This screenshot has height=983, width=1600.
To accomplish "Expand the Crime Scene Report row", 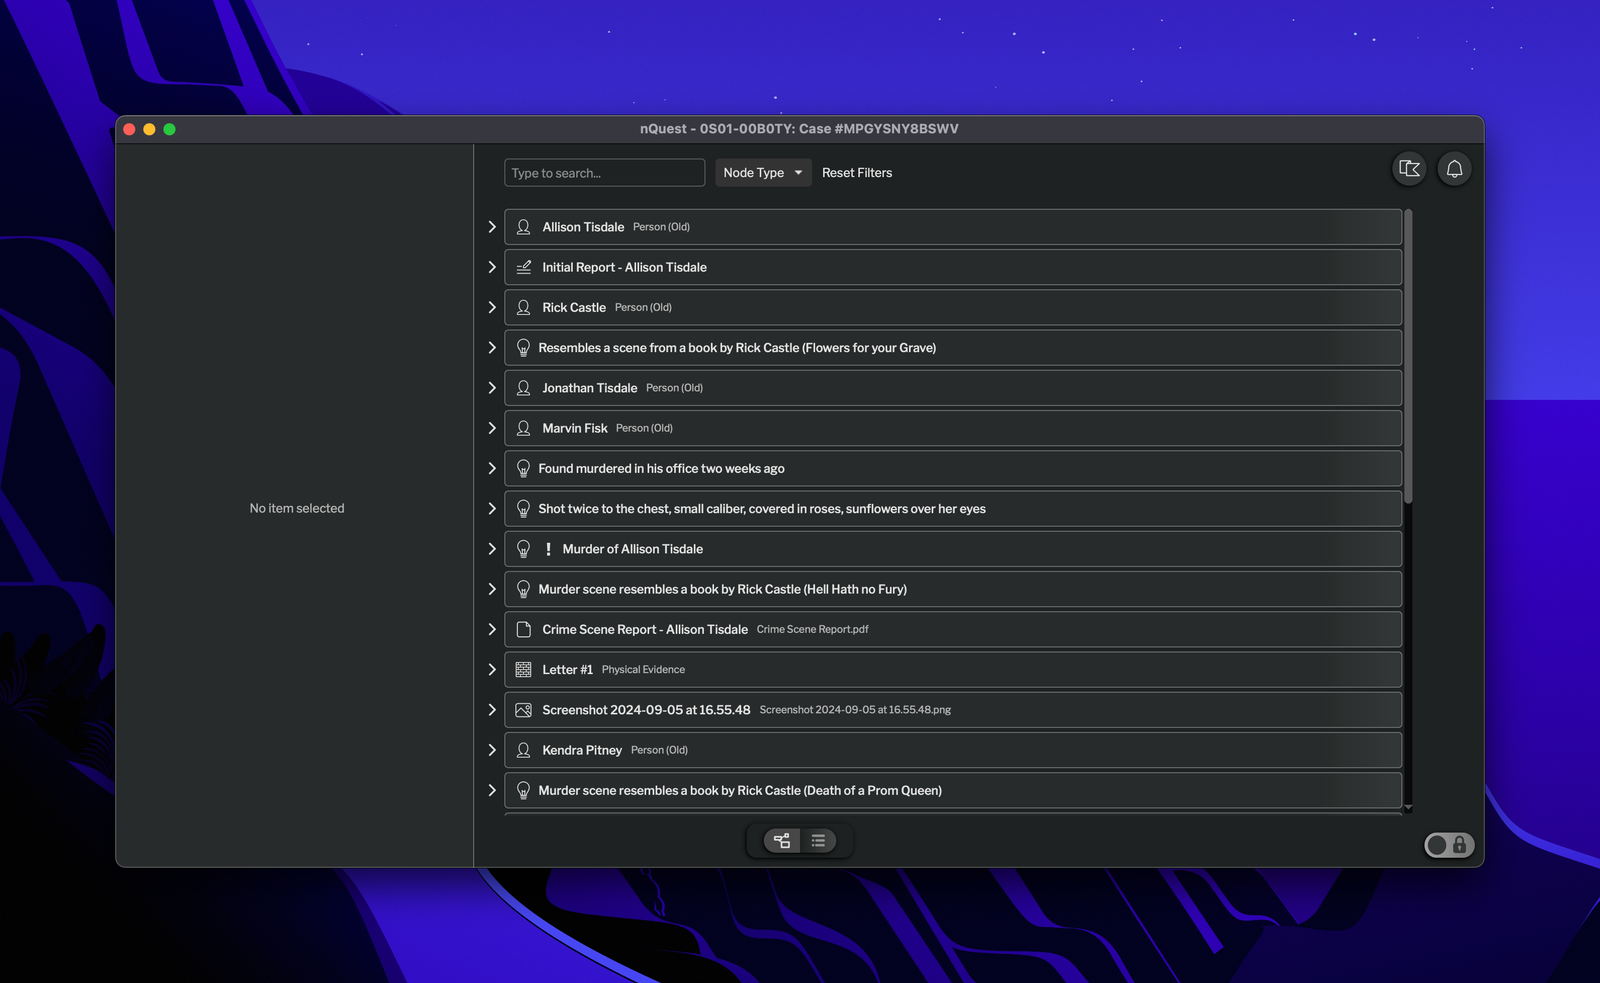I will (492, 629).
